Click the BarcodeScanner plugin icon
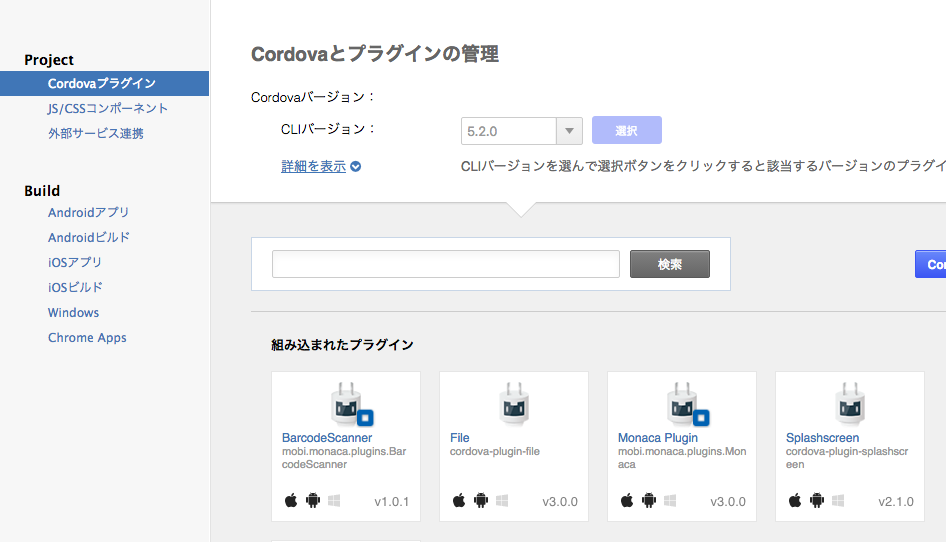This screenshot has width=946, height=542. tap(351, 404)
